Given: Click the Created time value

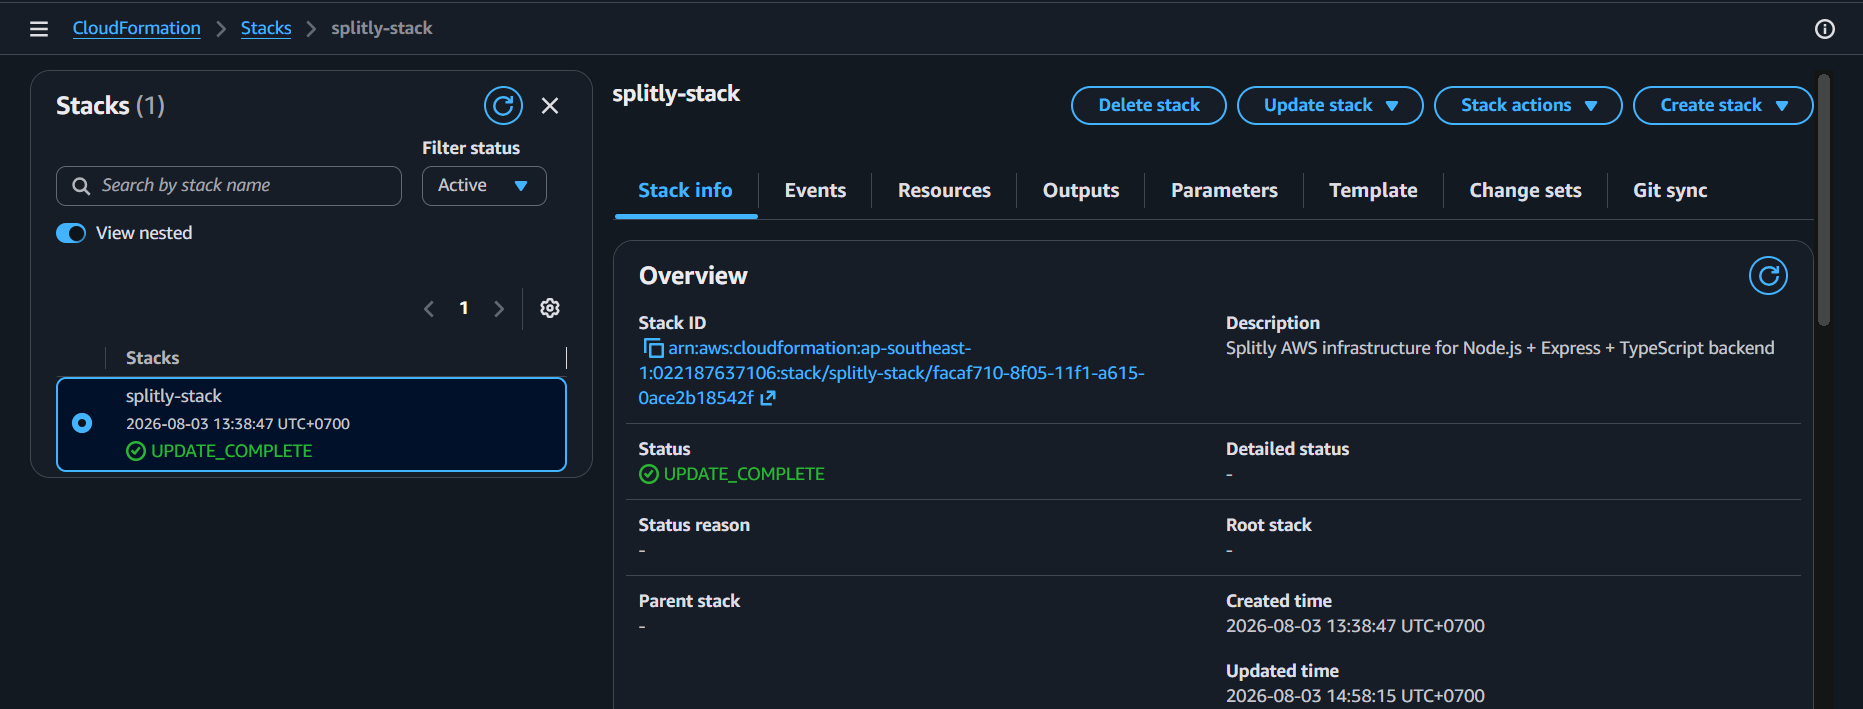Looking at the screenshot, I should (x=1355, y=626).
